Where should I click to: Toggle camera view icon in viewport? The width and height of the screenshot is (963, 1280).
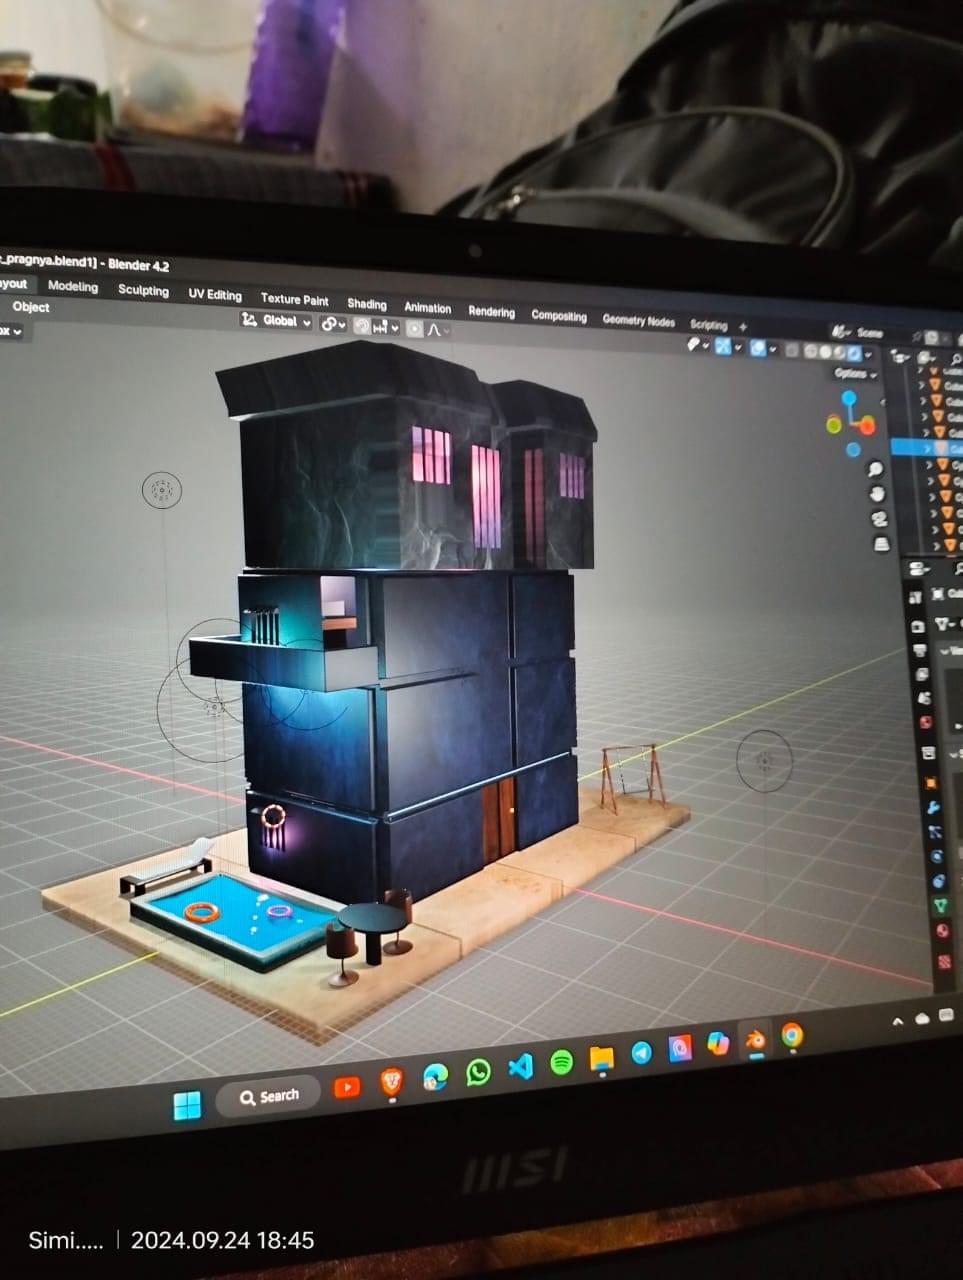[x=880, y=519]
